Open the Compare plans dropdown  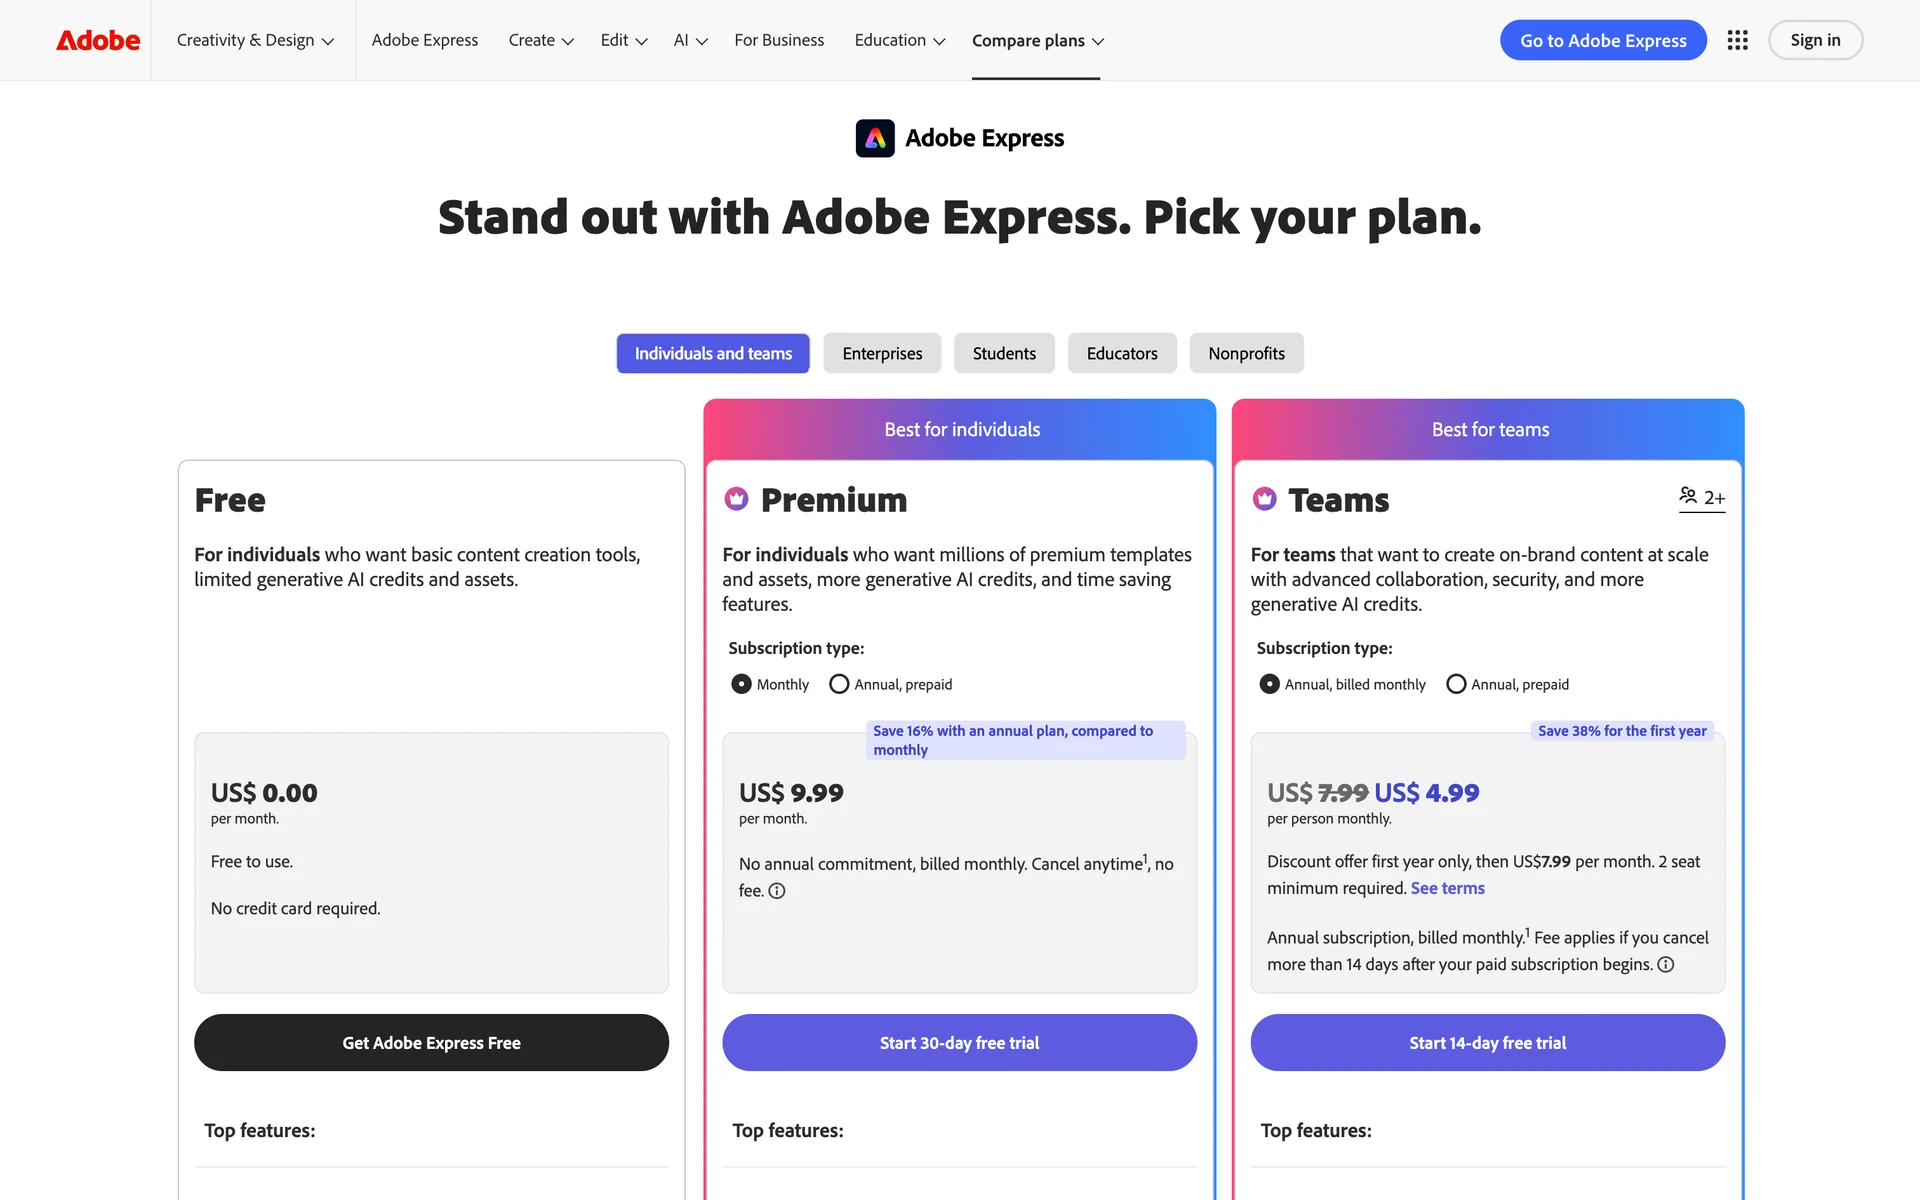tap(1037, 40)
